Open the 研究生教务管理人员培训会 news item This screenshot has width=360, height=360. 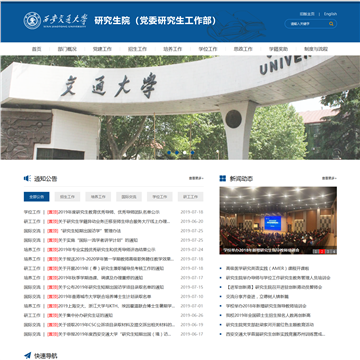(x=278, y=278)
